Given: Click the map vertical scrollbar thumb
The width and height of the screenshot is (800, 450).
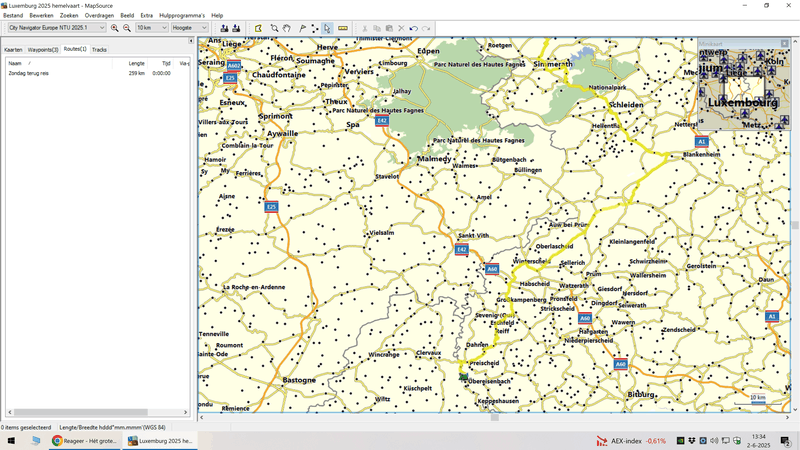Looking at the screenshot, I should (x=795, y=225).
